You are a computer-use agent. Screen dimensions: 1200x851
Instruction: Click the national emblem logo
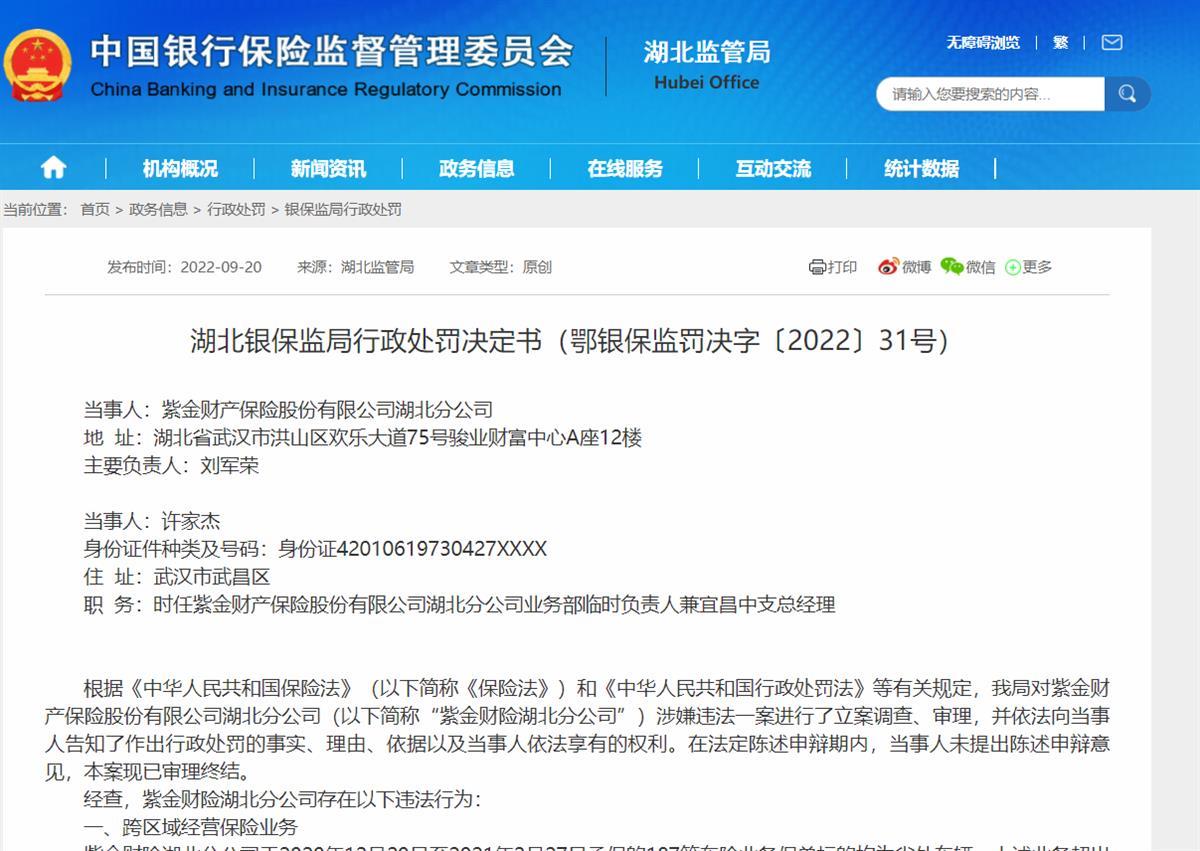pyautogui.click(x=38, y=65)
